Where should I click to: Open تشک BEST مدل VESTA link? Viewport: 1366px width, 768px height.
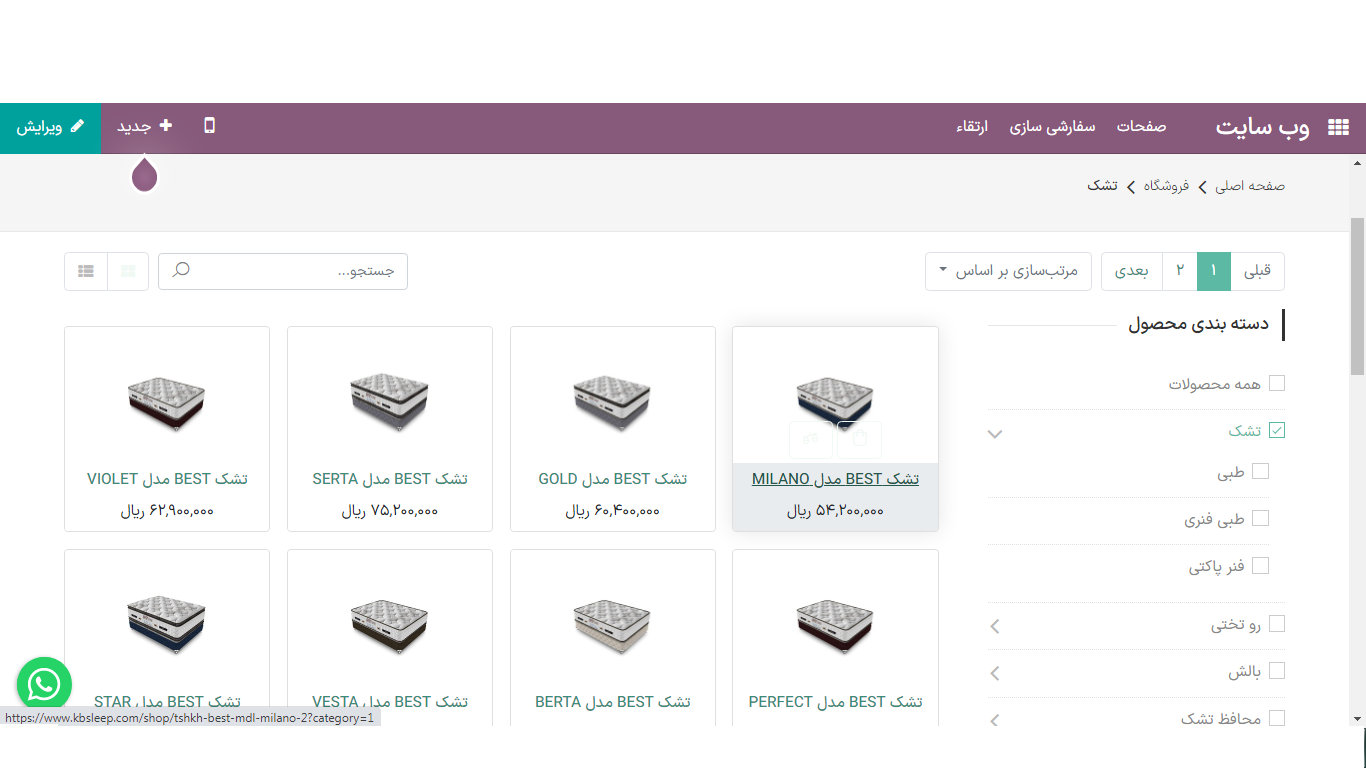point(390,702)
